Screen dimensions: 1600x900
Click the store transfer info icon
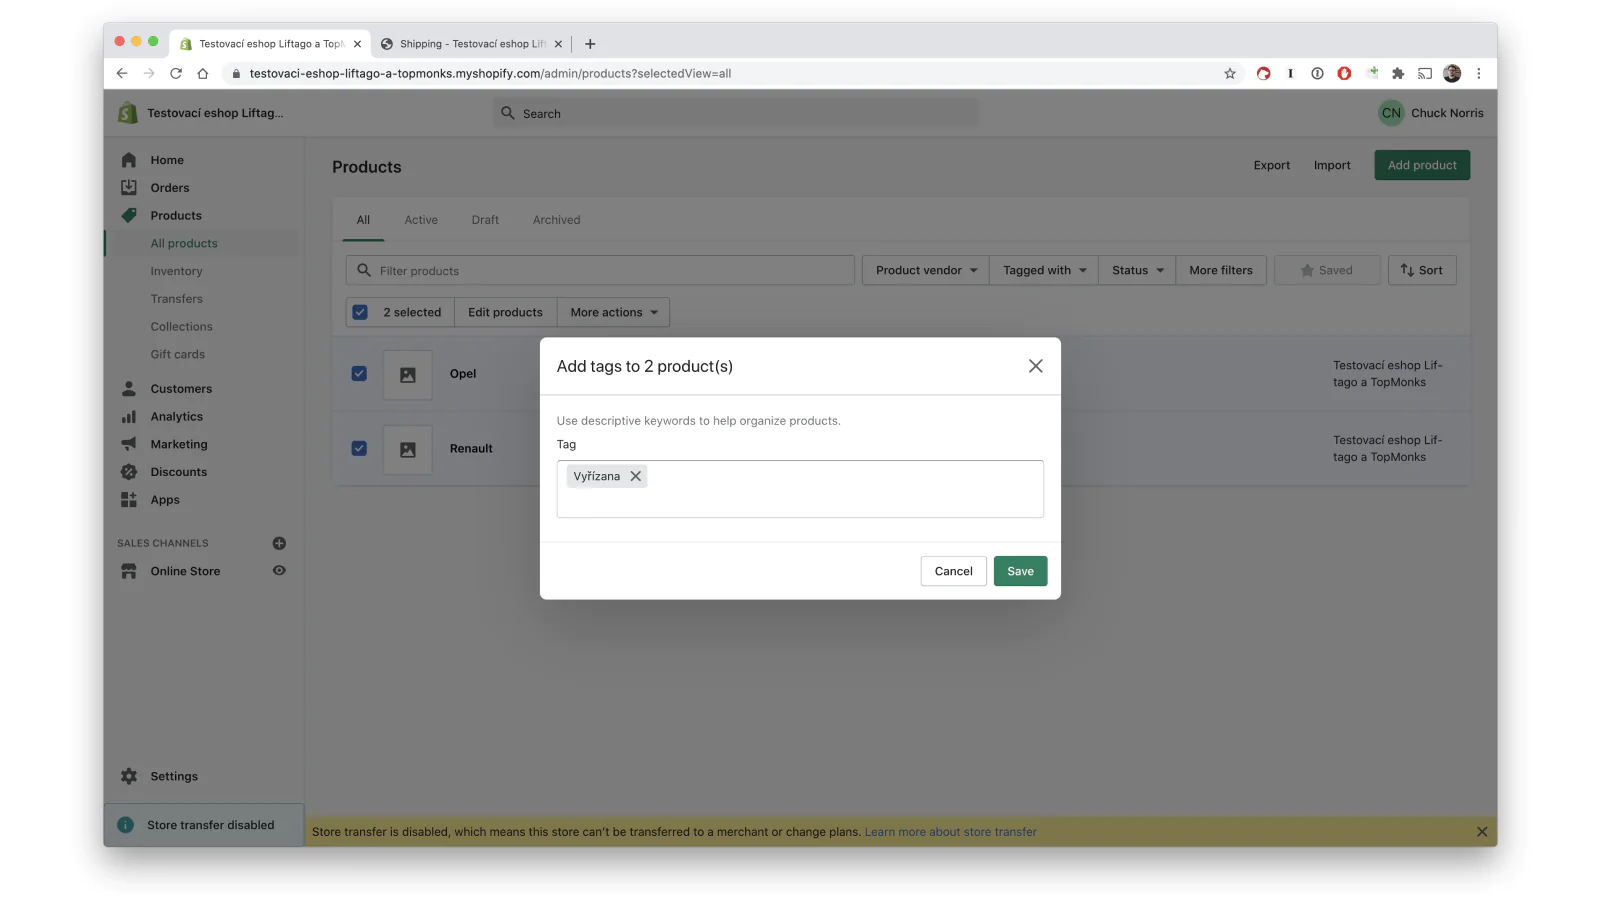point(125,825)
